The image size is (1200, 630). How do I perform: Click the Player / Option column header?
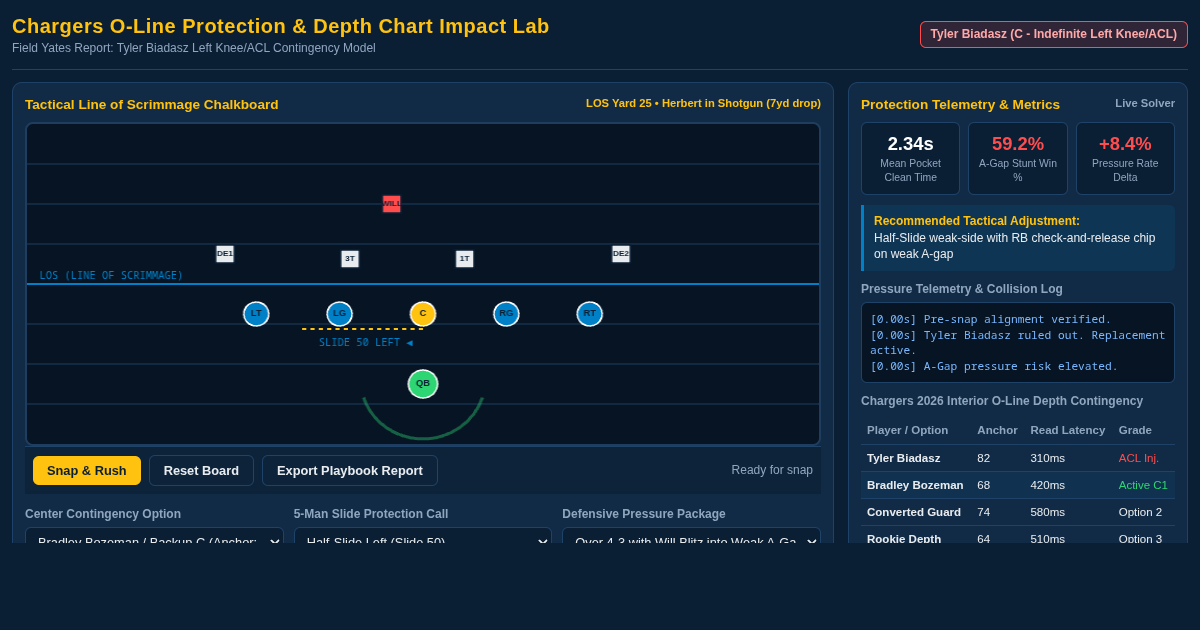point(907,430)
